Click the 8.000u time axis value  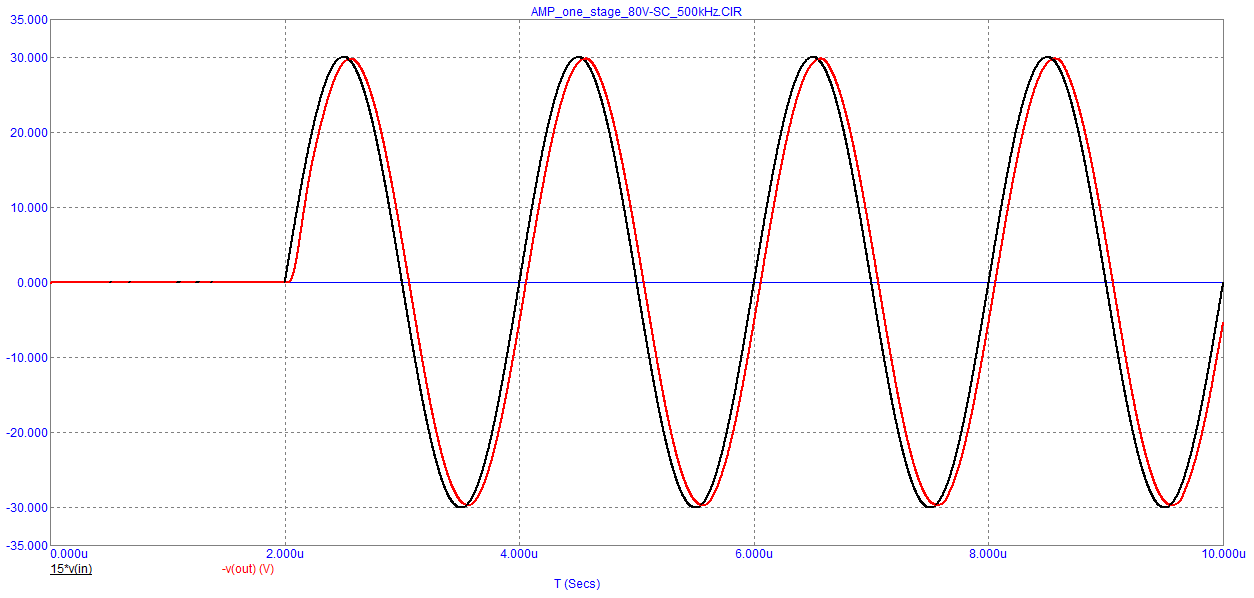point(988,553)
